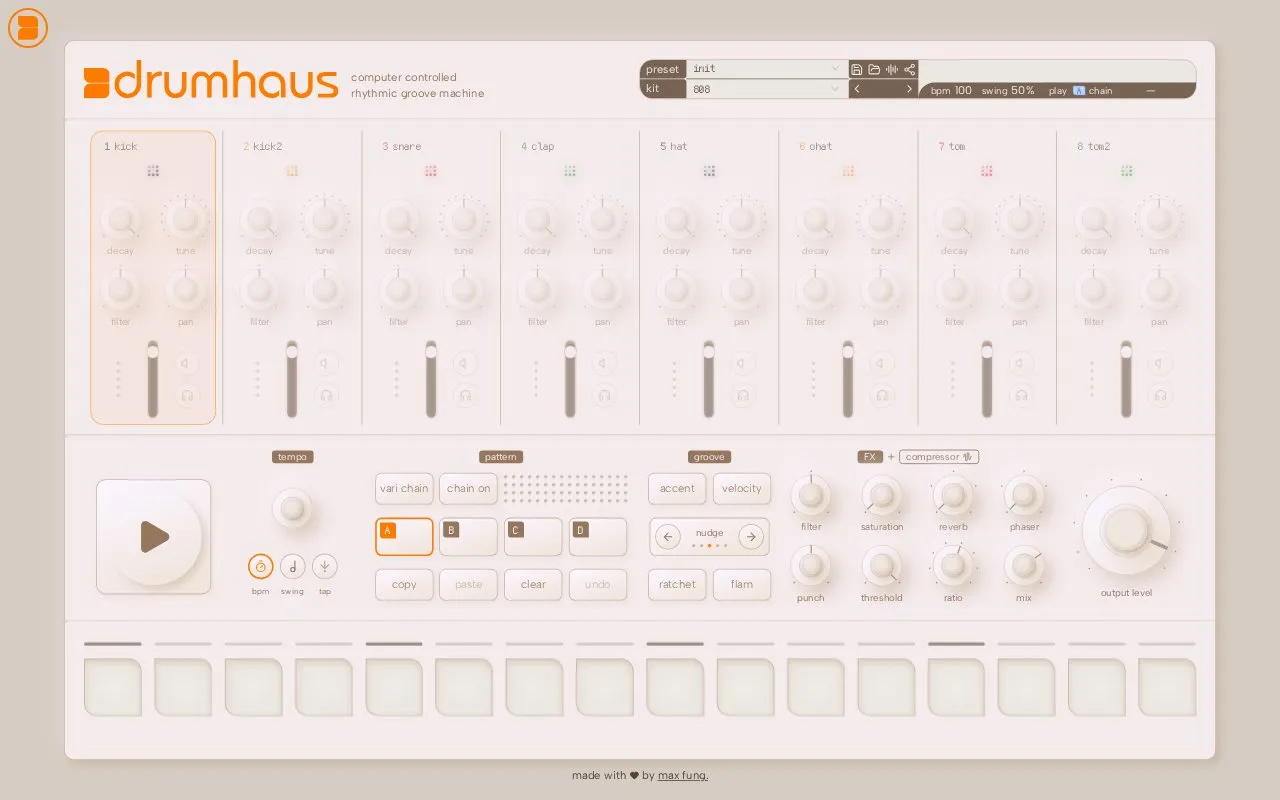Click the tap tempo icon

[x=325, y=567]
